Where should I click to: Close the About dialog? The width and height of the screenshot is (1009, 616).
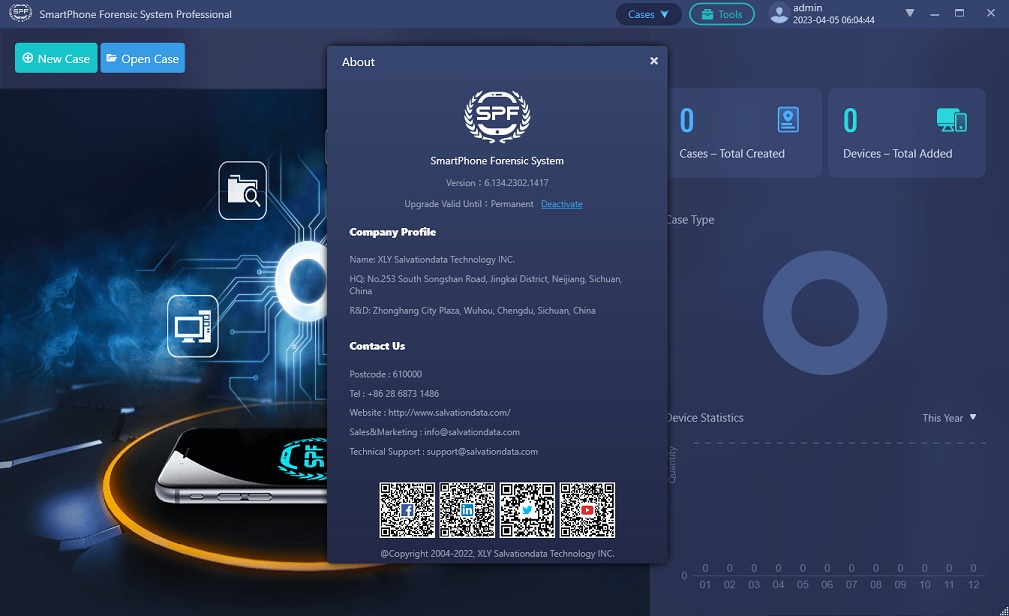pos(654,61)
